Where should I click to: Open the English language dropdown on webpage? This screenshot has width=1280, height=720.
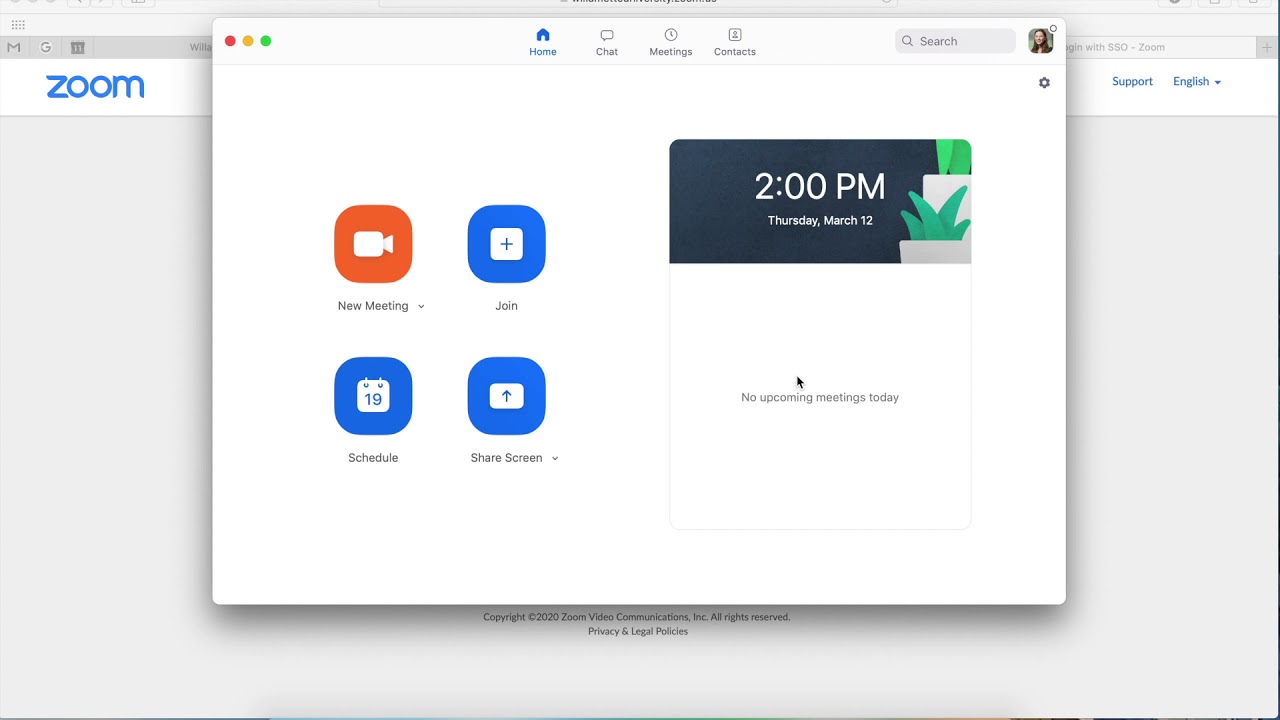[1197, 82]
